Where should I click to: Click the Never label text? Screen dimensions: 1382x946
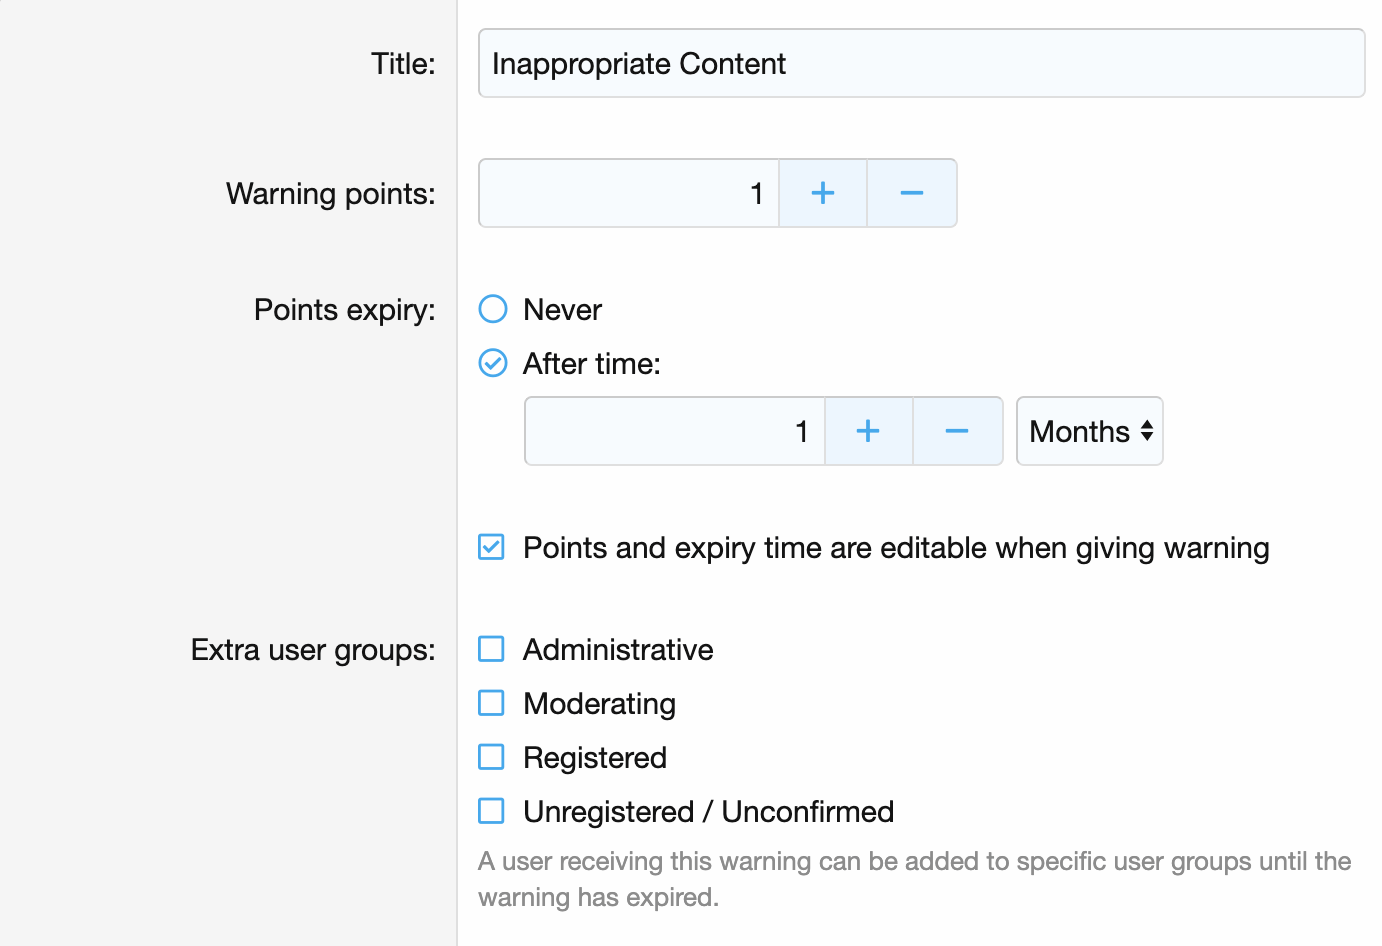(562, 310)
